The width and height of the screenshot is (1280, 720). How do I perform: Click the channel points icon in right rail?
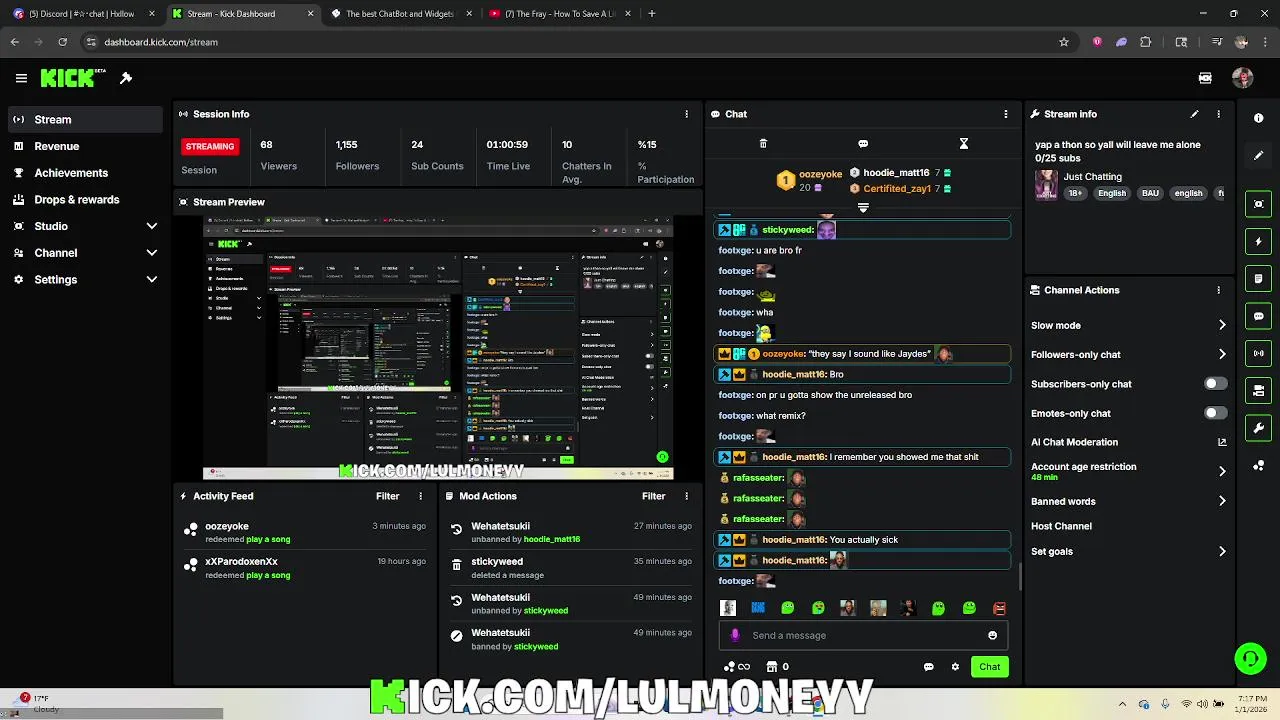pos(1258,465)
